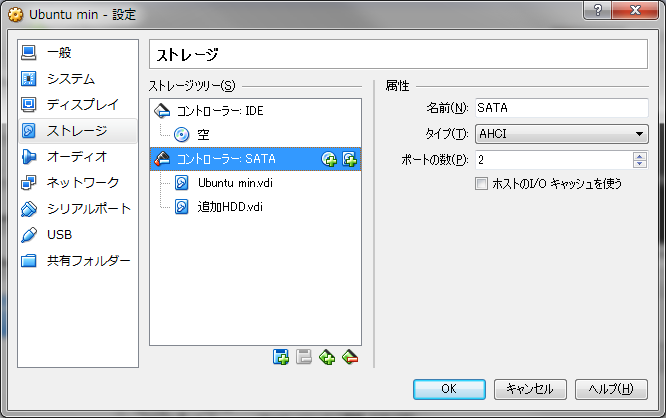Click the hard disk icon beside Ubuntu min.vdi

[182, 183]
